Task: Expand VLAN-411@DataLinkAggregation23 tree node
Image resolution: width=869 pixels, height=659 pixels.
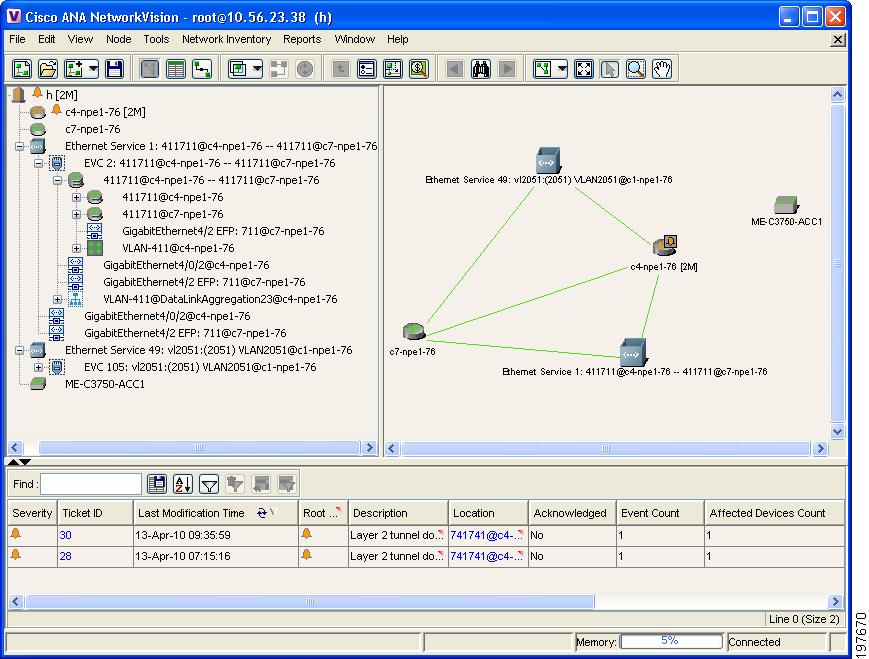Action: (x=57, y=299)
